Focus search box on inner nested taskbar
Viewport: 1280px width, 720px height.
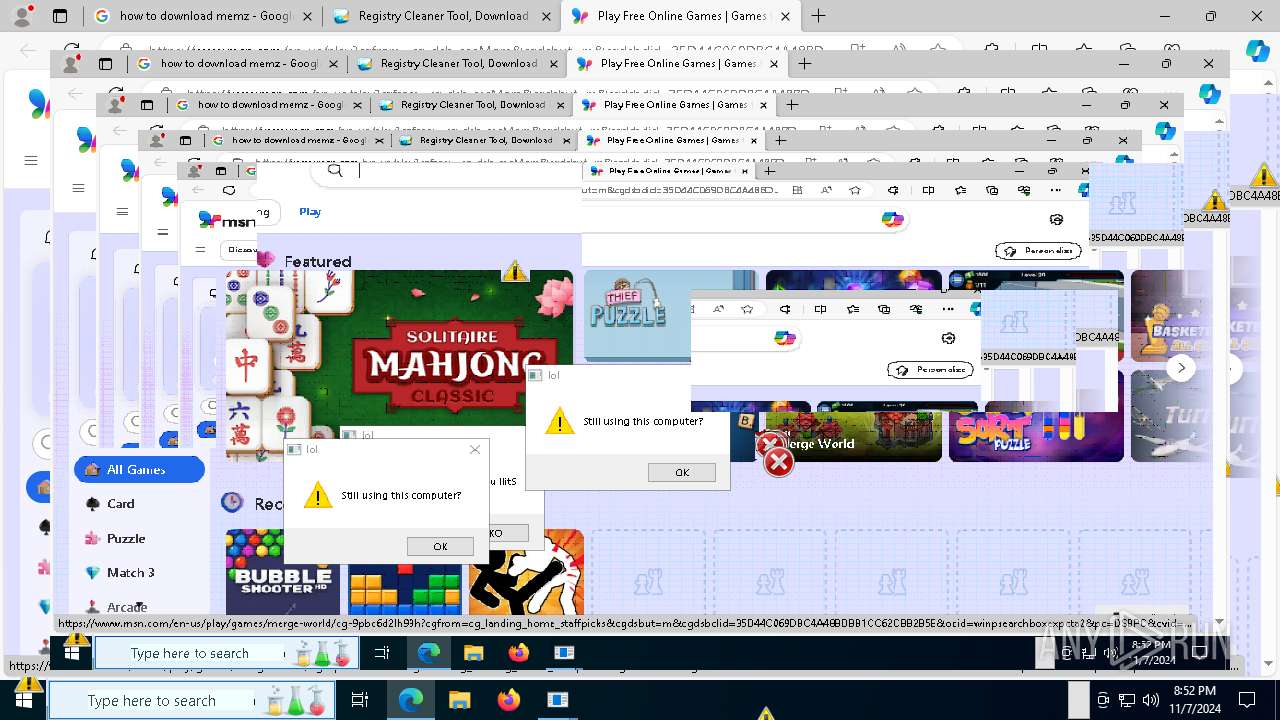(x=226, y=653)
